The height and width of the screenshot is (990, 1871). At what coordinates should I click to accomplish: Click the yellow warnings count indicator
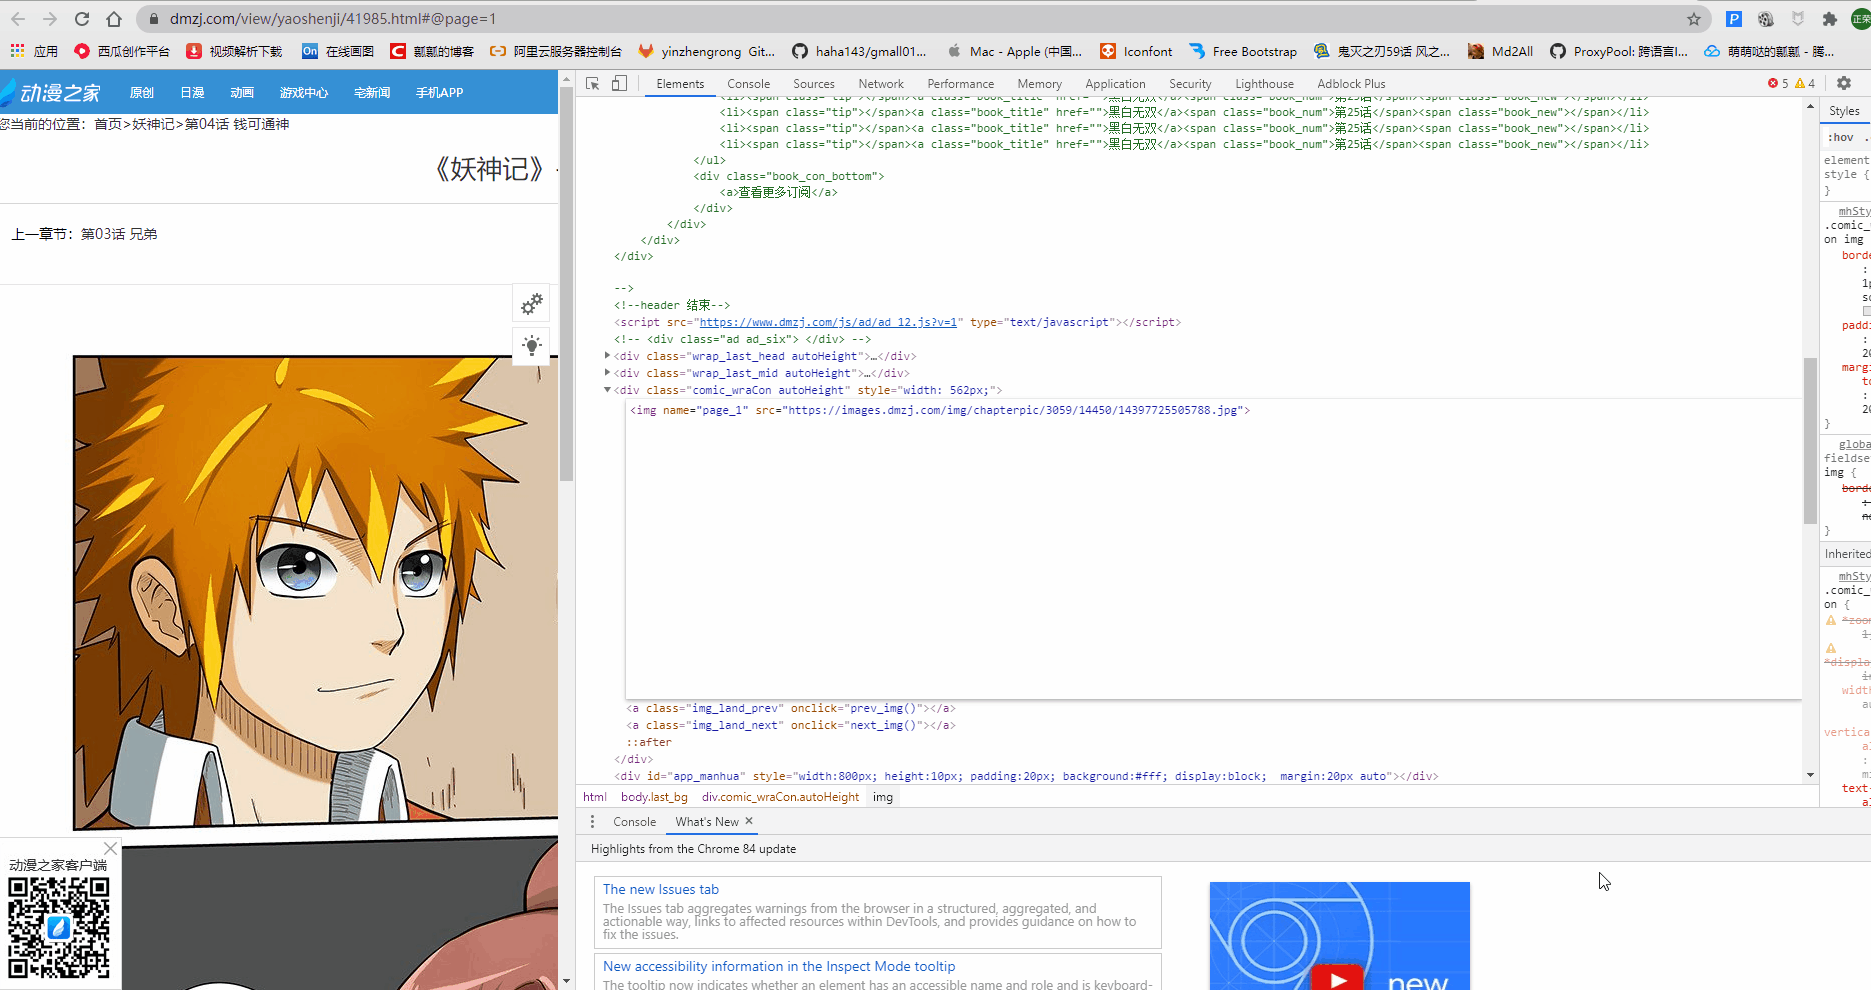(x=1805, y=84)
